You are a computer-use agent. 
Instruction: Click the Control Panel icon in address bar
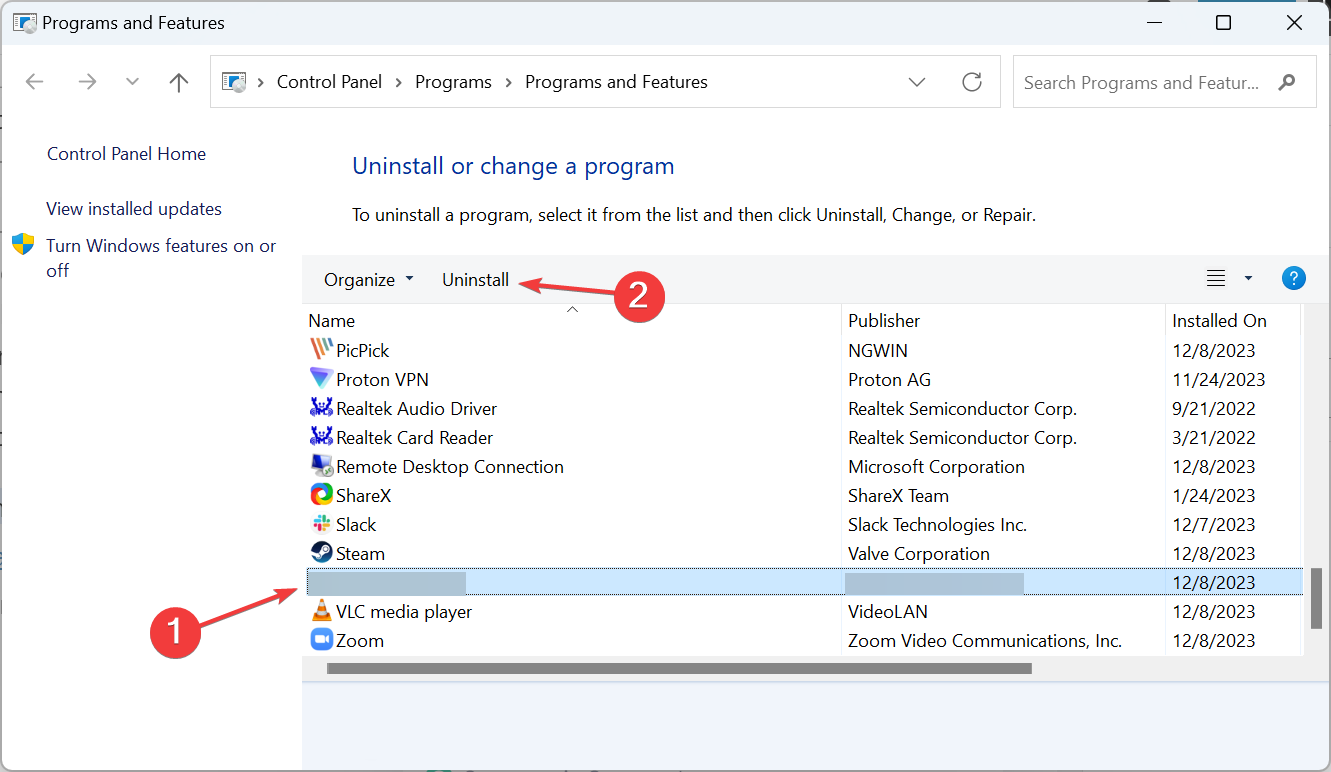coord(233,82)
